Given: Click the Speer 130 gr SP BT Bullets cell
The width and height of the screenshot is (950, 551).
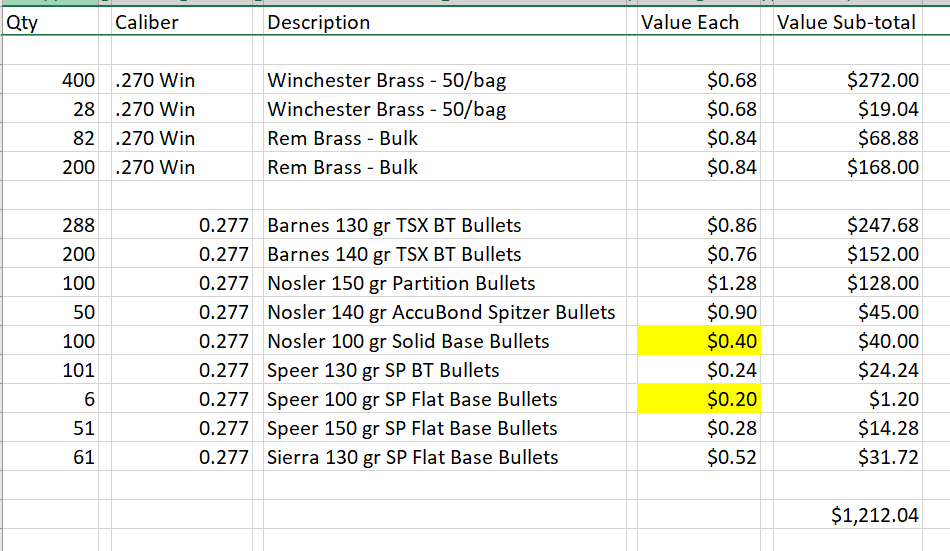Looking at the screenshot, I should (x=448, y=371).
